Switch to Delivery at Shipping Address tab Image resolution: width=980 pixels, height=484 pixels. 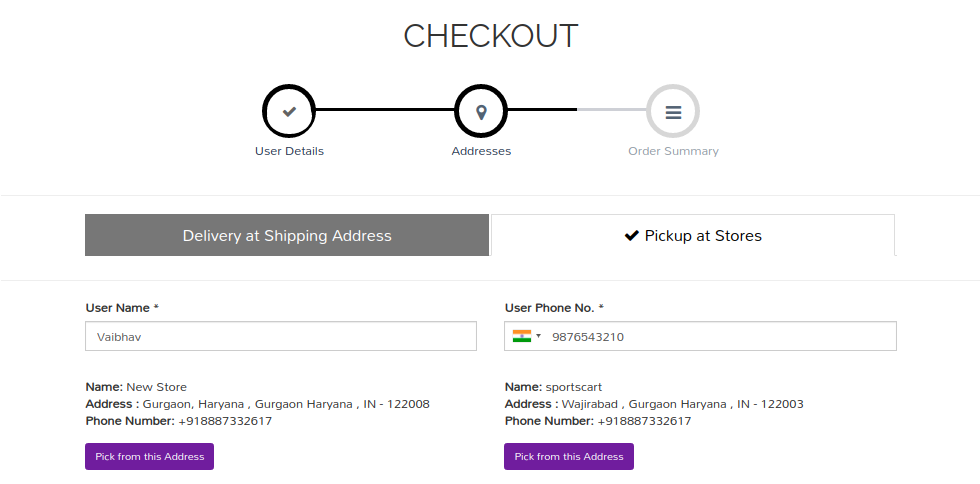click(x=287, y=235)
